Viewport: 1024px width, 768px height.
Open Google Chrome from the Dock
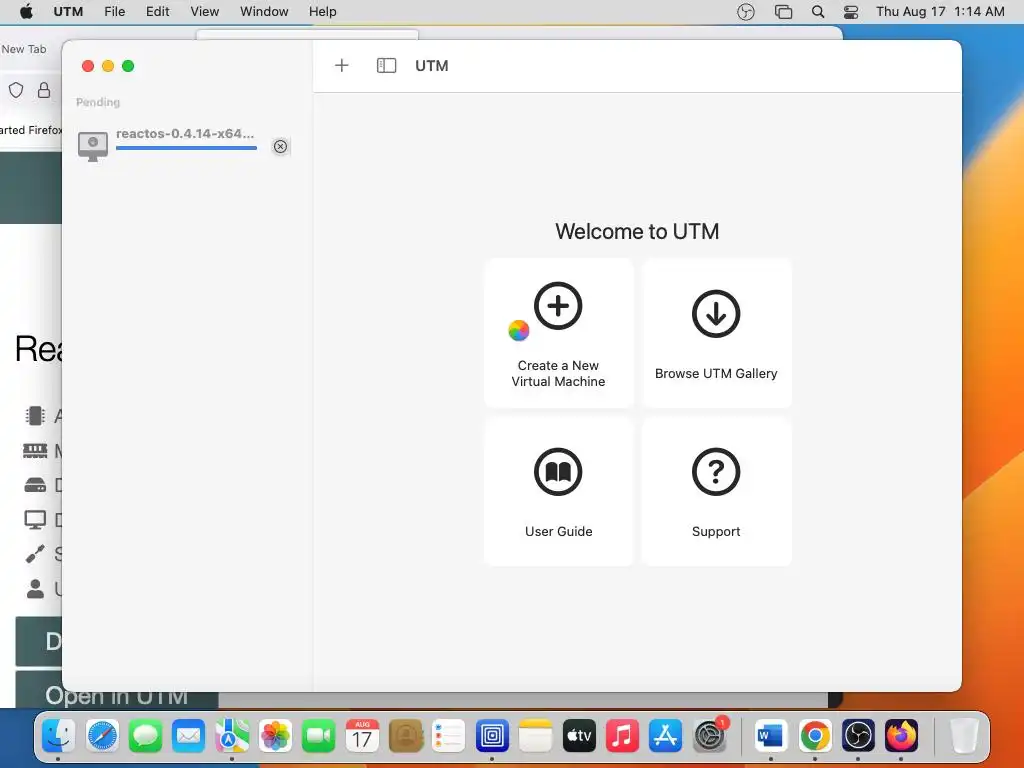point(814,736)
